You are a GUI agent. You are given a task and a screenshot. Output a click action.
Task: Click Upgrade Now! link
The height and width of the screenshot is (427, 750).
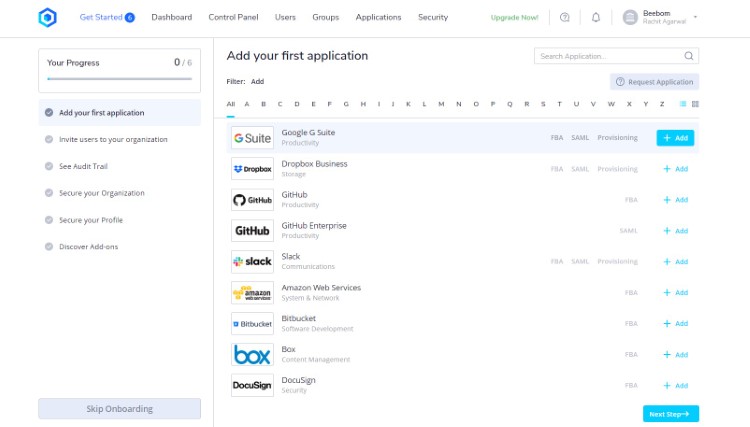tap(514, 17)
